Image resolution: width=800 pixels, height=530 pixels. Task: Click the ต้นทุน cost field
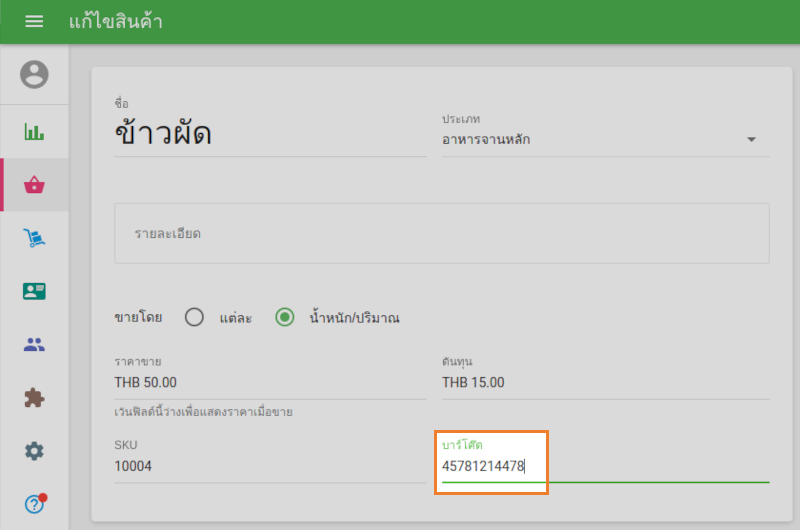click(606, 383)
